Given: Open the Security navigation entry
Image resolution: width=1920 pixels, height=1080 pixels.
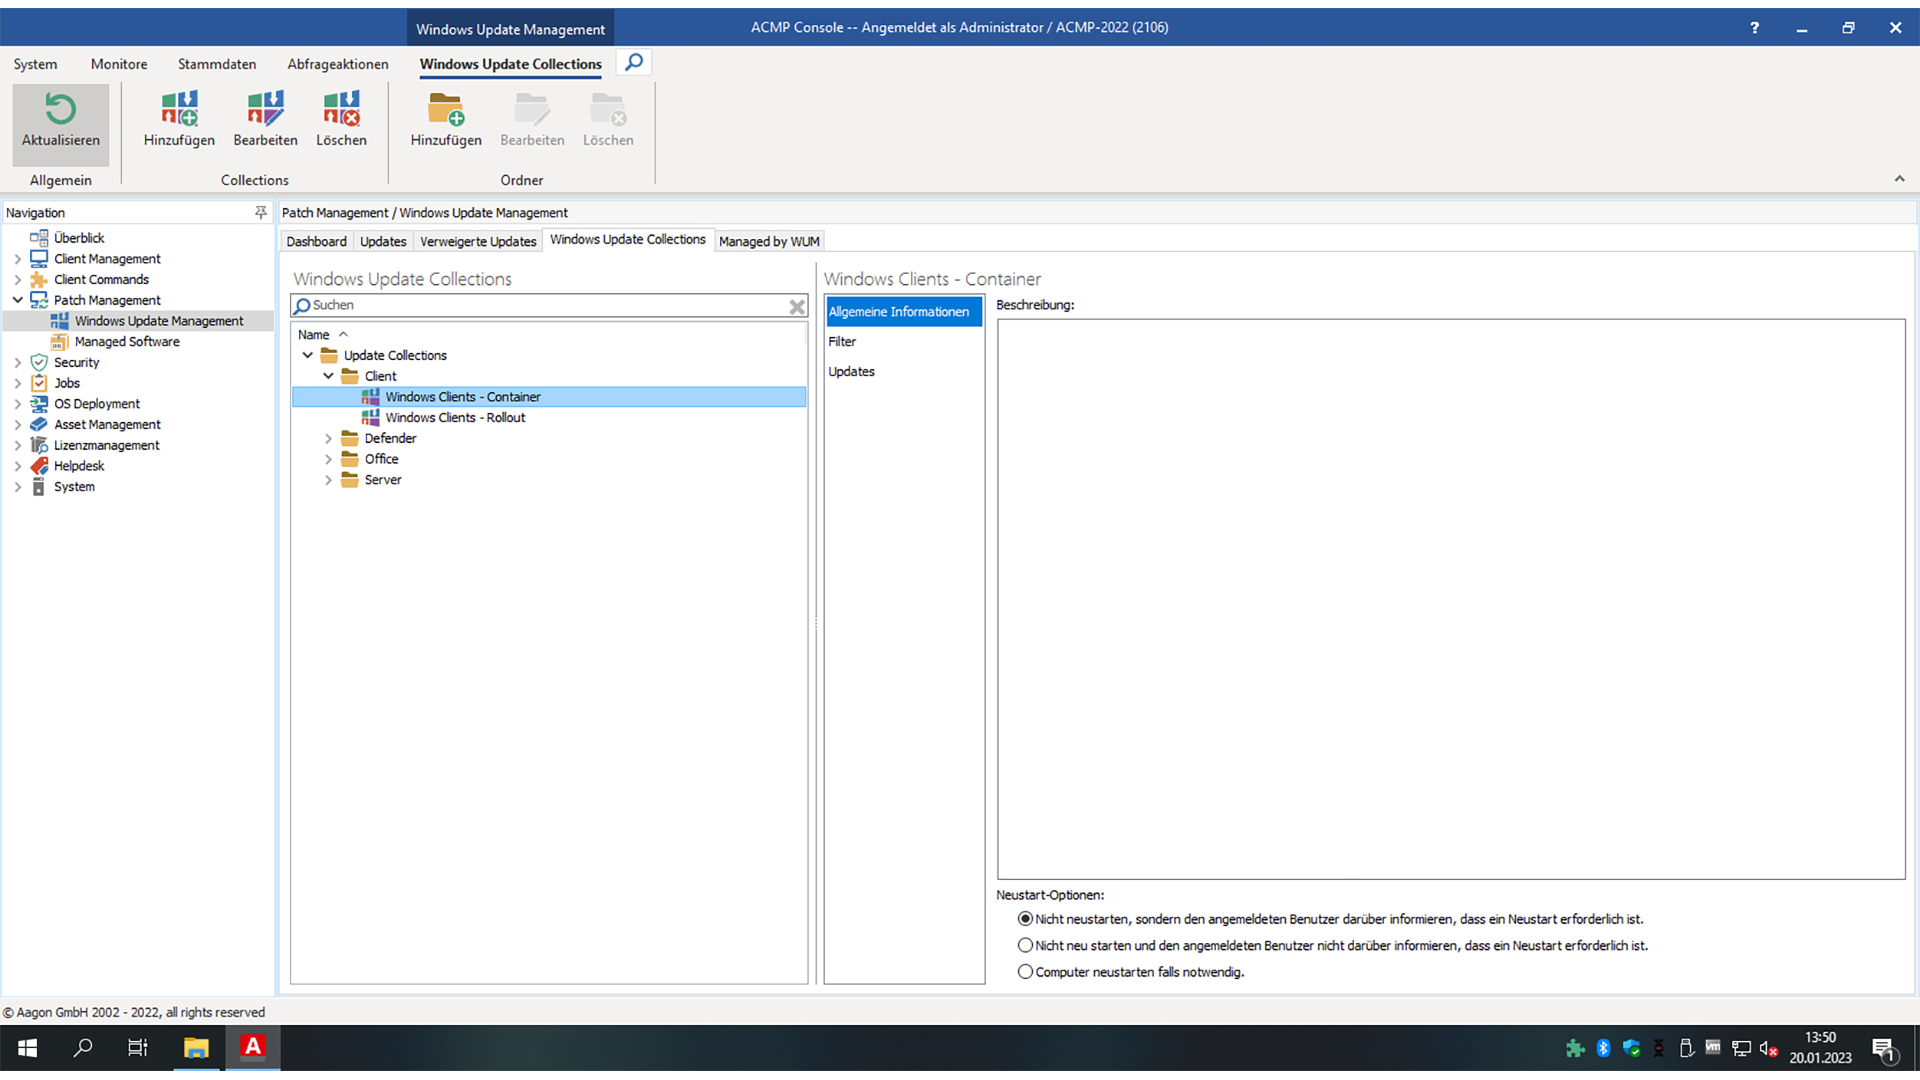Looking at the screenshot, I should (76, 363).
